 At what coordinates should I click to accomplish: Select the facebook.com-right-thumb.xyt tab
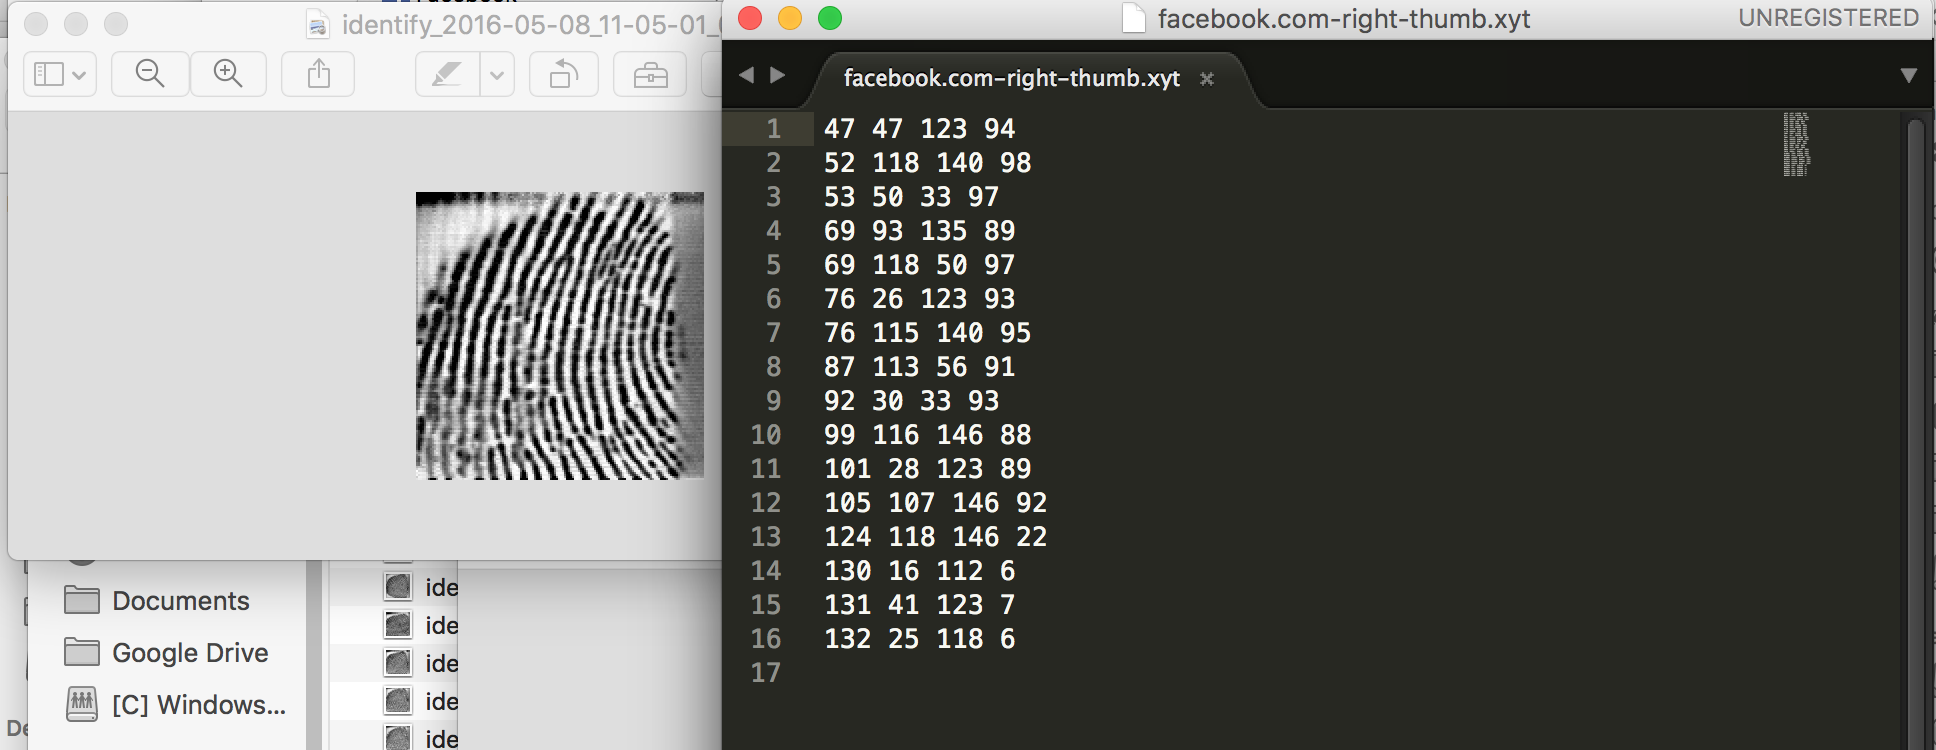tap(1012, 78)
